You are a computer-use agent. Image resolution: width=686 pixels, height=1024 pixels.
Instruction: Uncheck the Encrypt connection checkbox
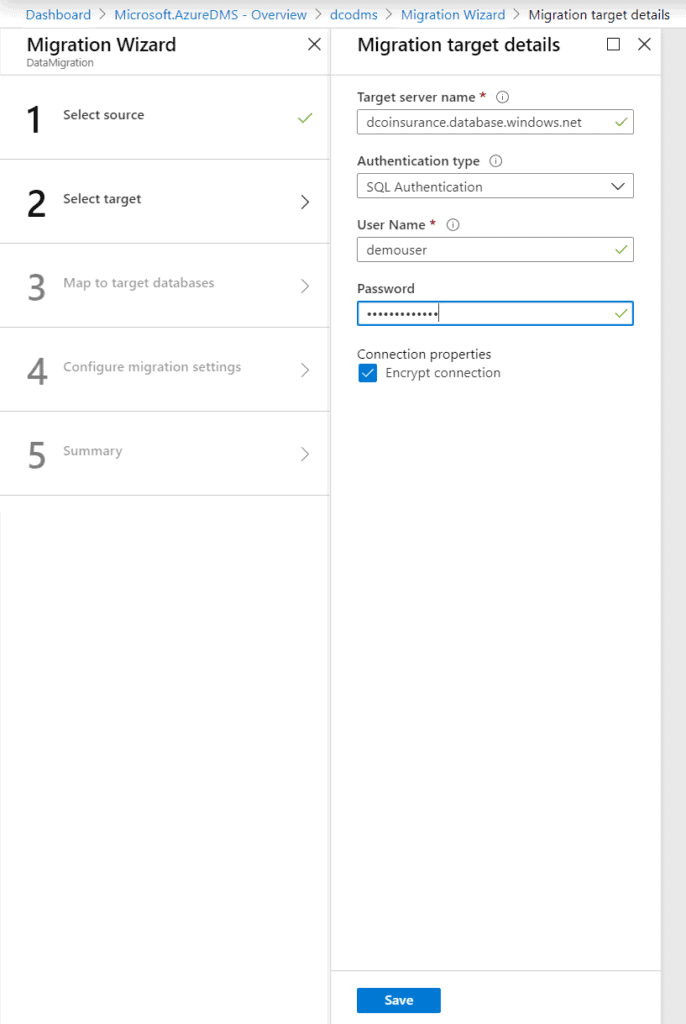(x=367, y=374)
